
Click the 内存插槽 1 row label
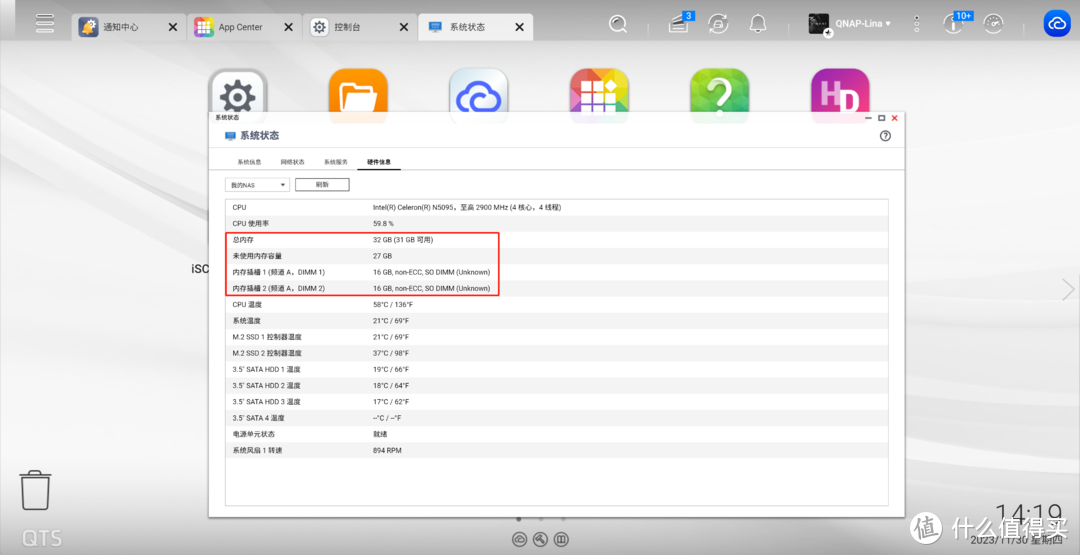278,272
